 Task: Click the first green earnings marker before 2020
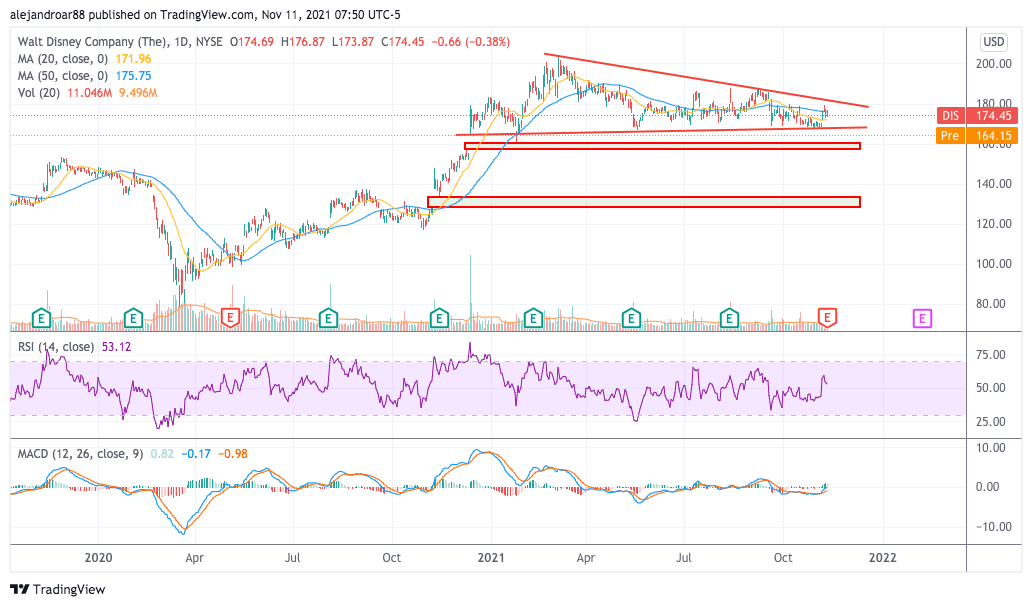pyautogui.click(x=41, y=319)
